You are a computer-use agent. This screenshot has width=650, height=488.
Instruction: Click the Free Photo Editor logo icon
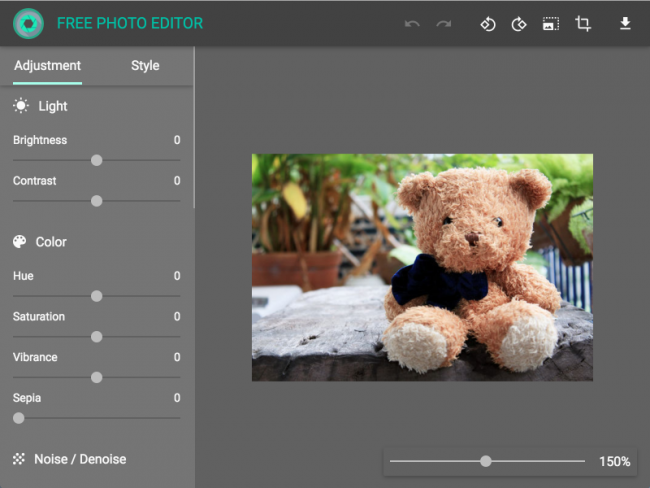tap(28, 24)
